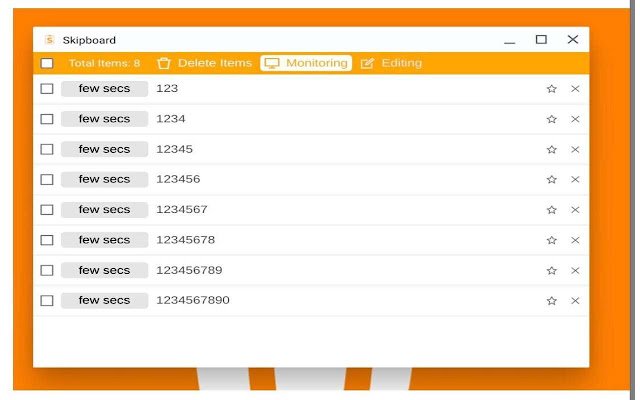Switch to Editing mode
The width and height of the screenshot is (640, 400).
coord(391,63)
